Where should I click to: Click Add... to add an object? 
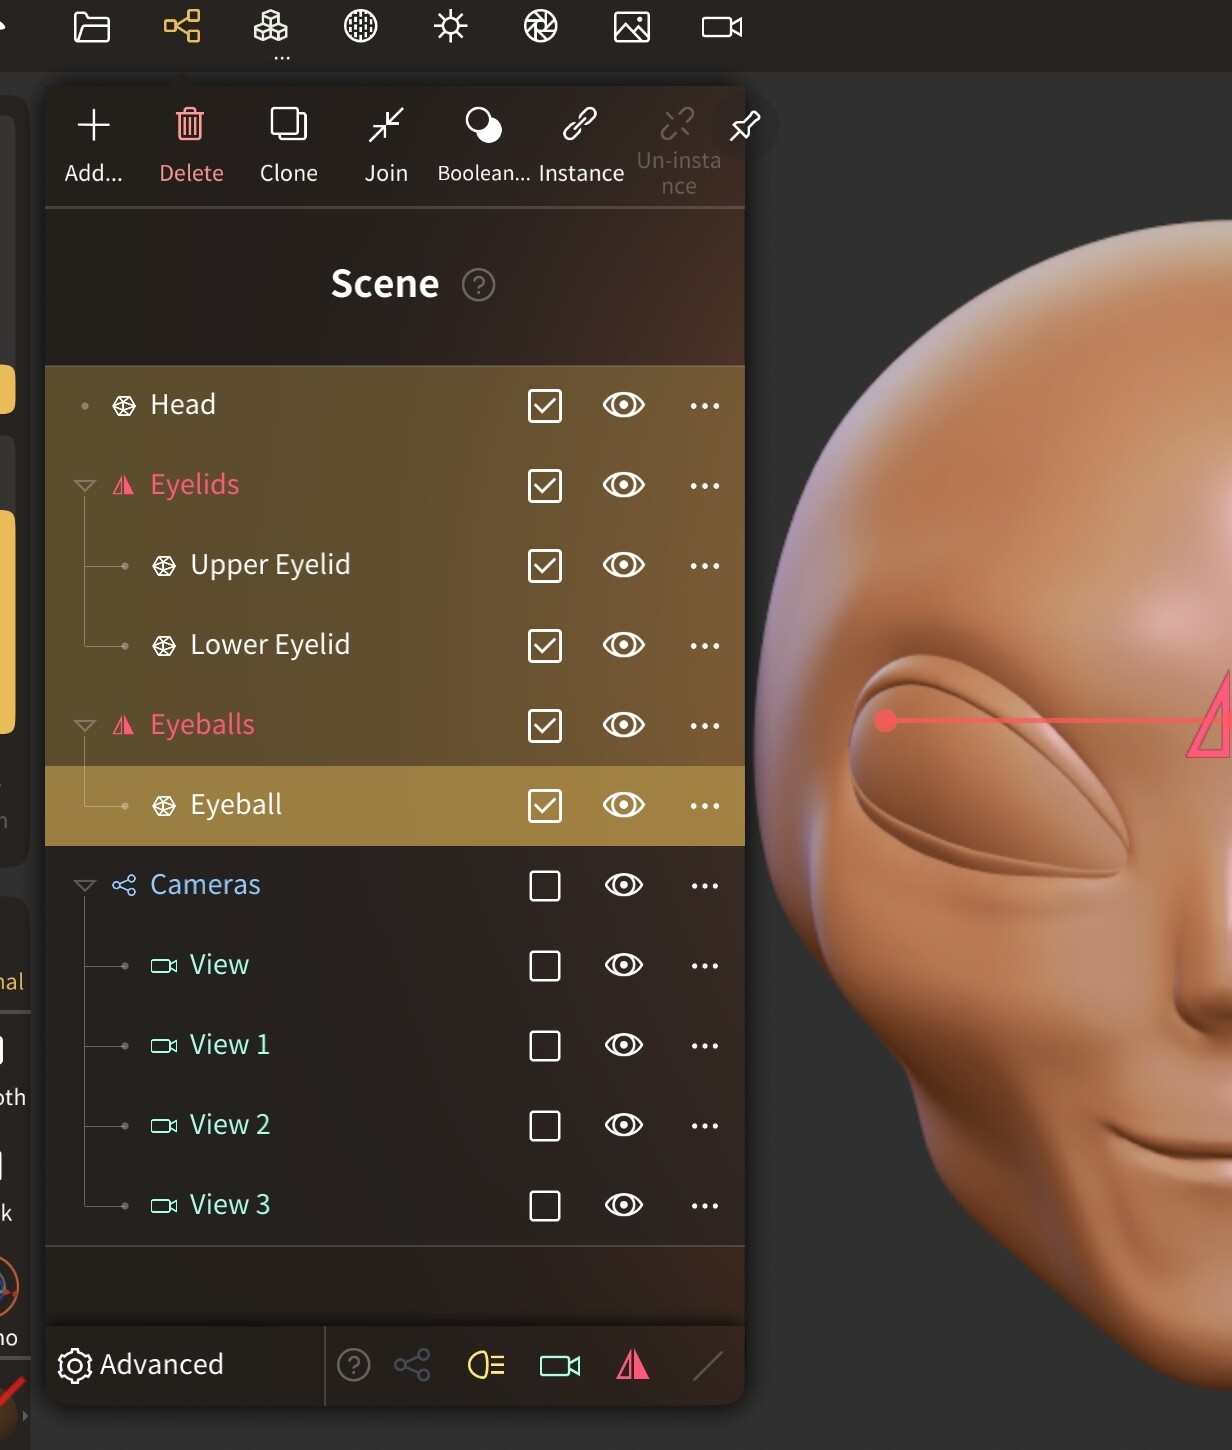pos(94,147)
